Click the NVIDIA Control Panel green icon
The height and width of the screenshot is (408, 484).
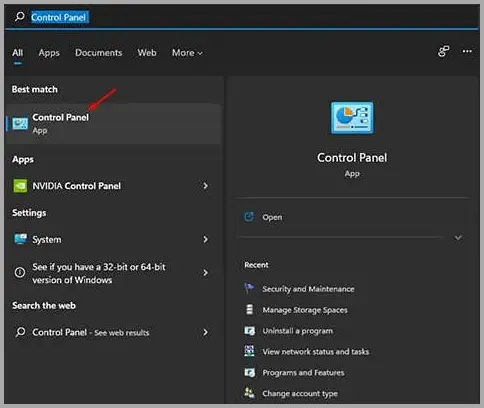pos(20,186)
